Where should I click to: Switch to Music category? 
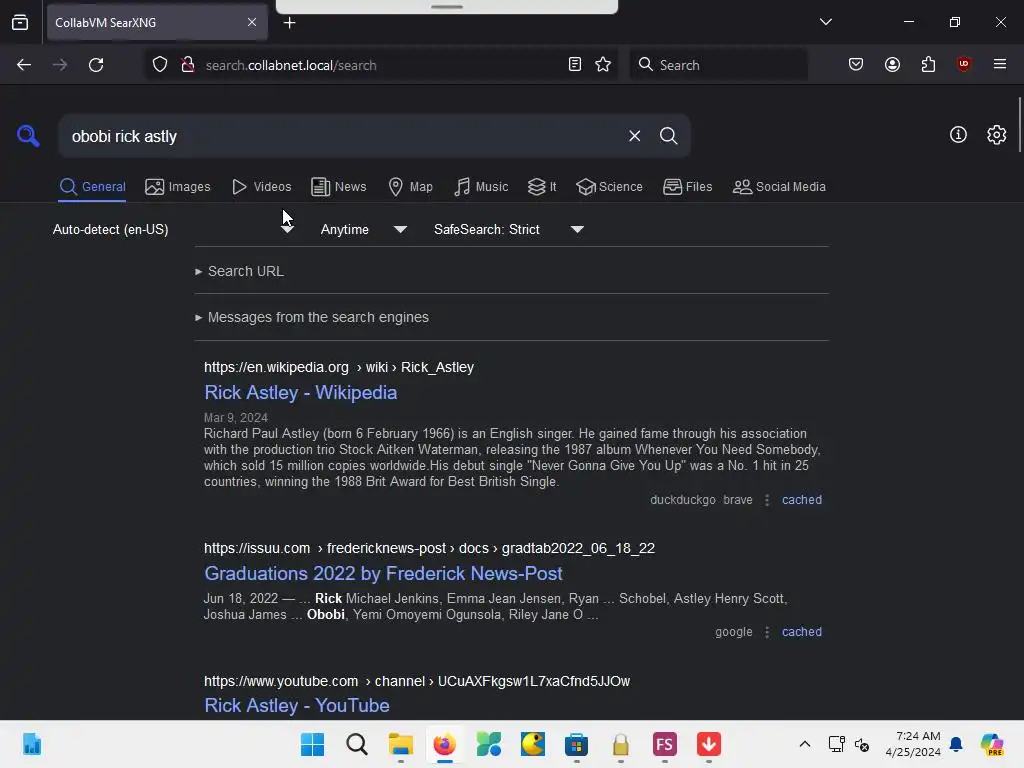[481, 187]
